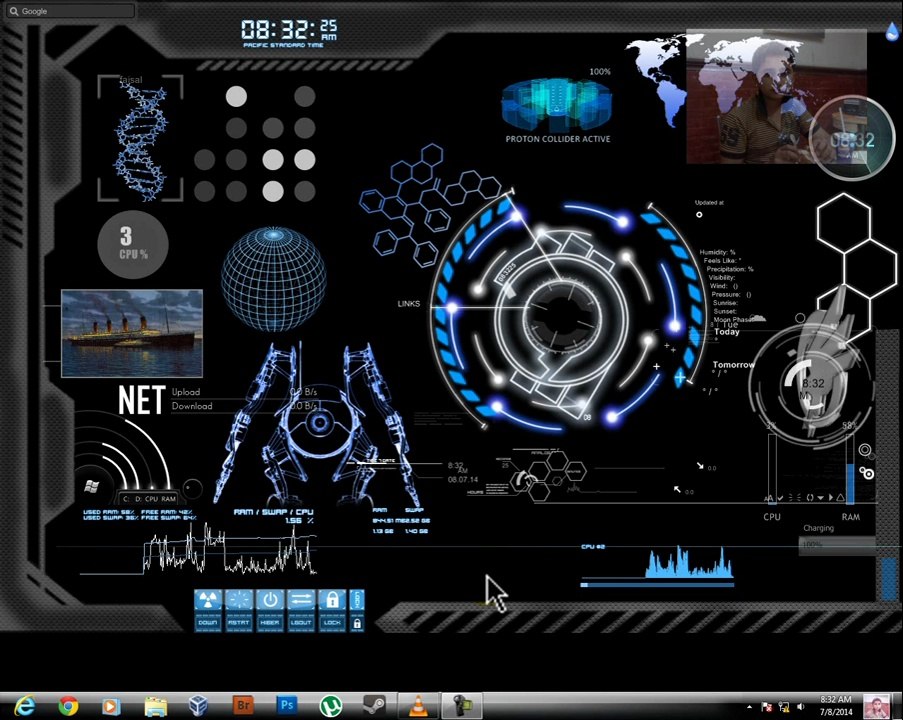Click the Download label in NET widget
The height and width of the screenshot is (720, 903).
(x=192, y=406)
